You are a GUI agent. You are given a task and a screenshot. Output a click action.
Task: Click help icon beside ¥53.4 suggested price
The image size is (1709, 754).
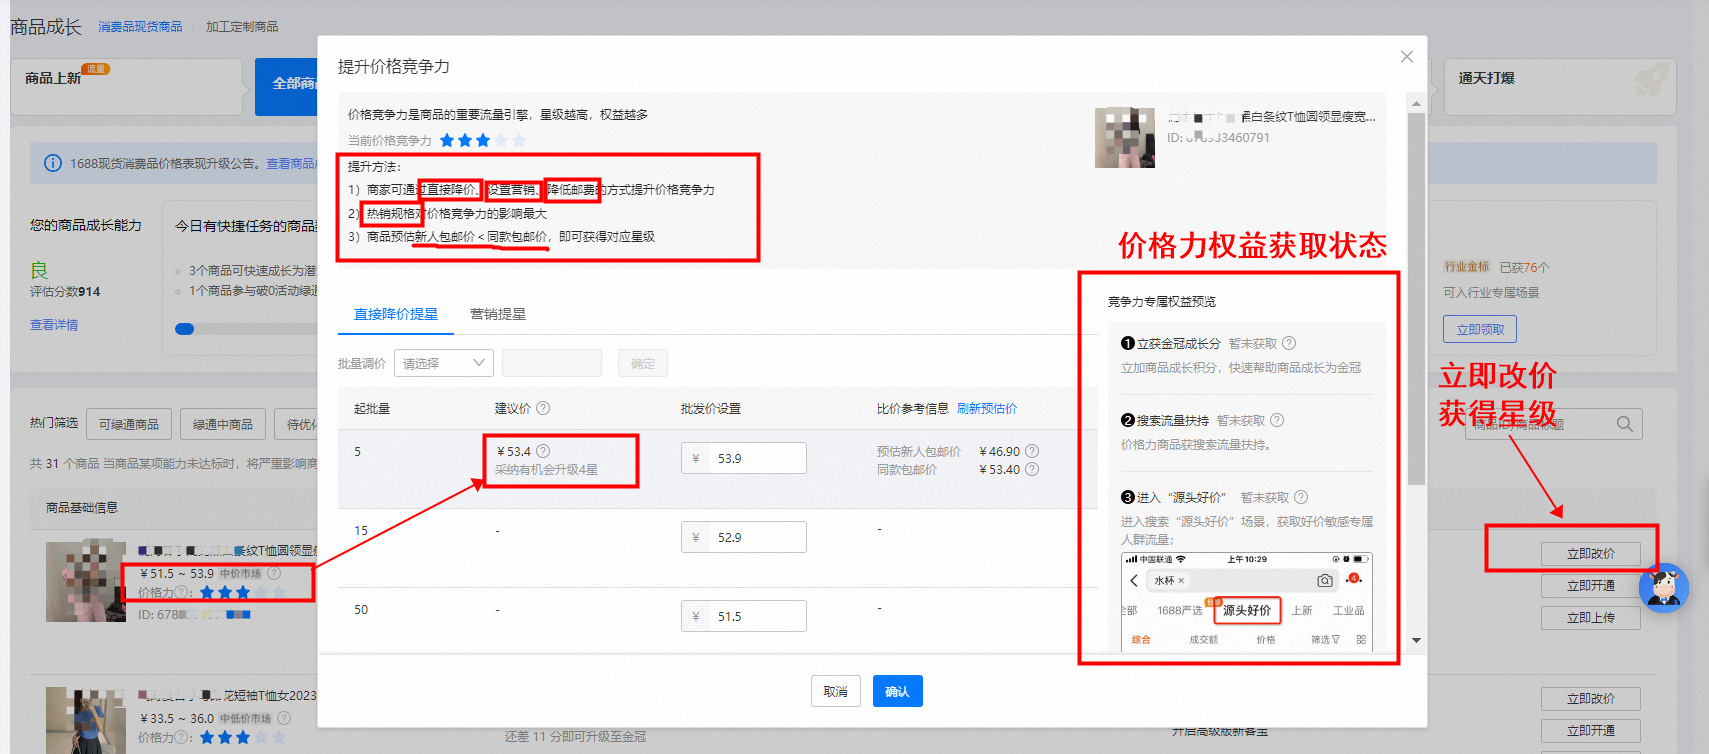[x=543, y=451]
